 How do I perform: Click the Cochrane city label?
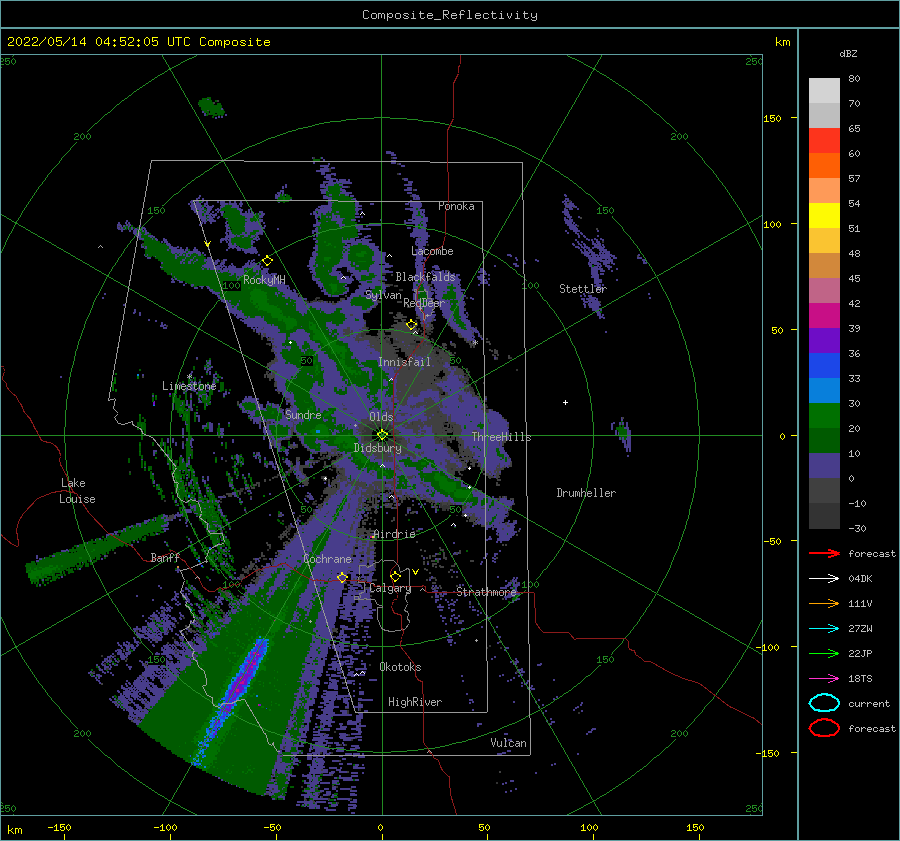tap(327, 559)
